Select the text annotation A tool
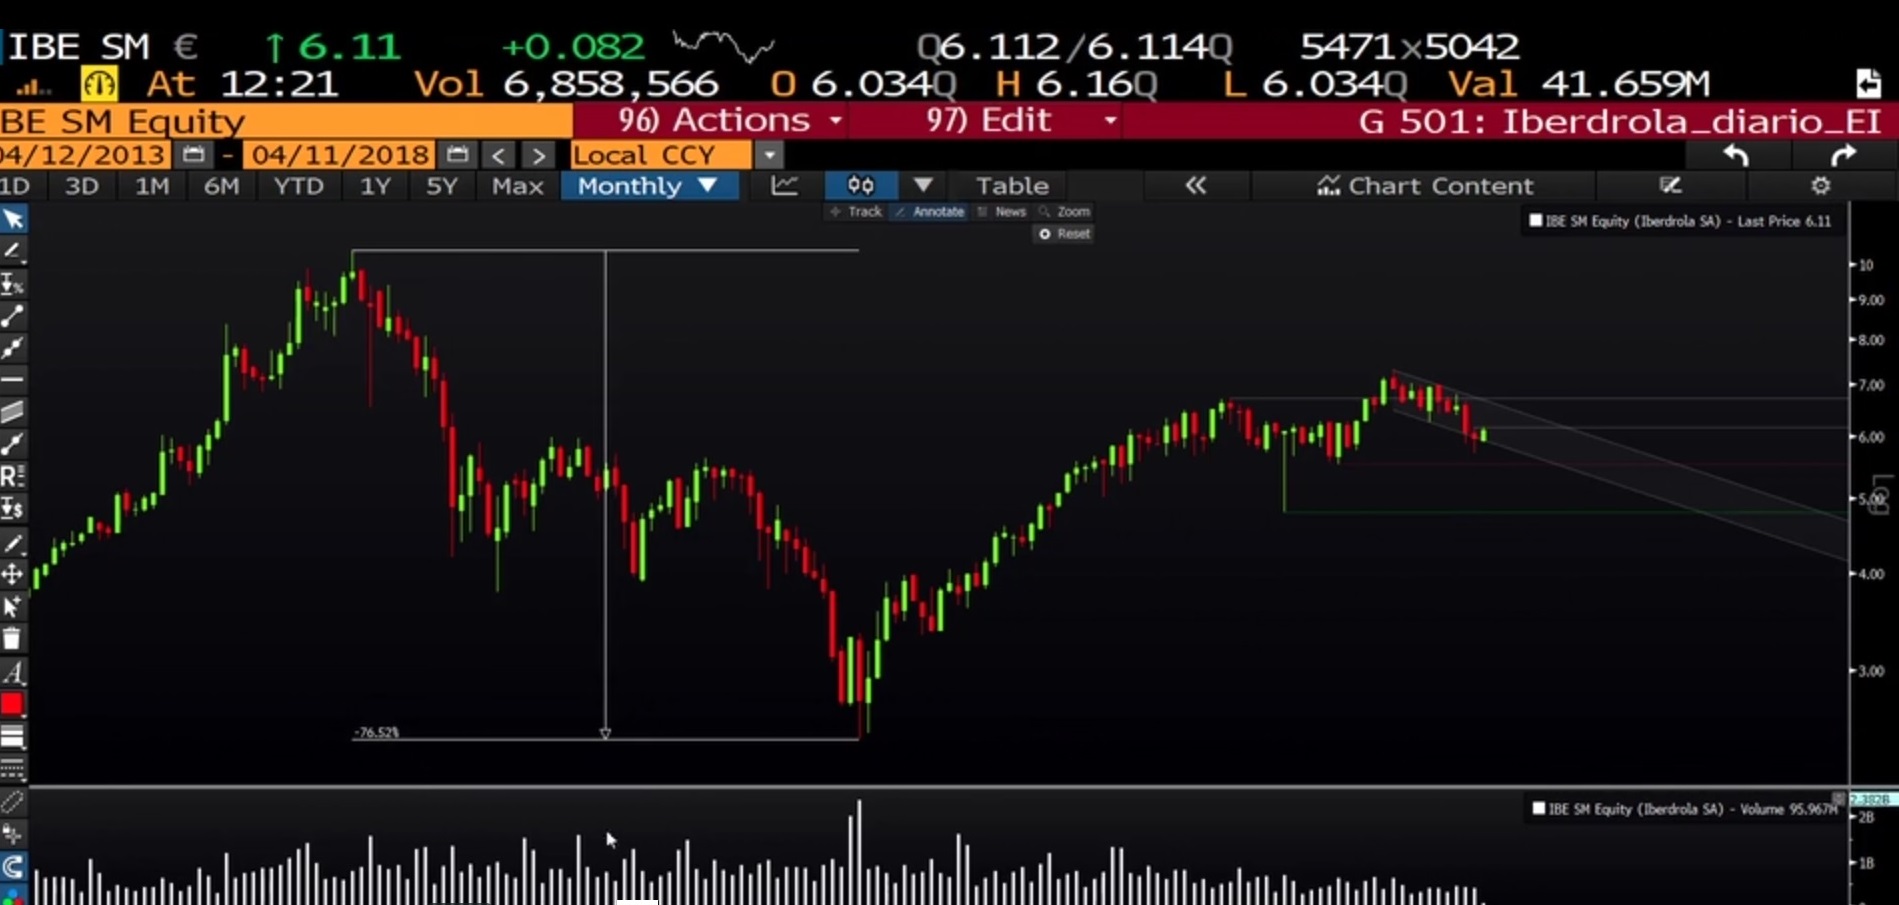 (x=13, y=672)
